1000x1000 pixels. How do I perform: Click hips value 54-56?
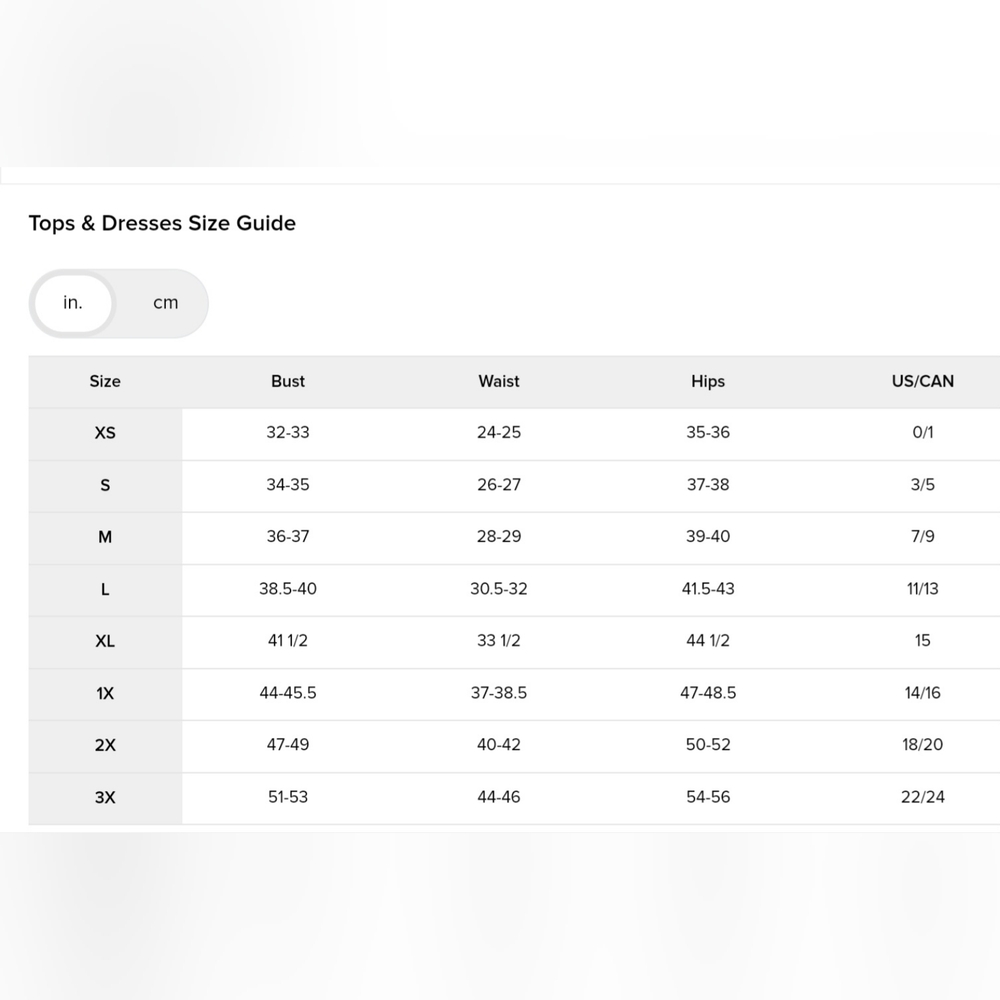708,797
